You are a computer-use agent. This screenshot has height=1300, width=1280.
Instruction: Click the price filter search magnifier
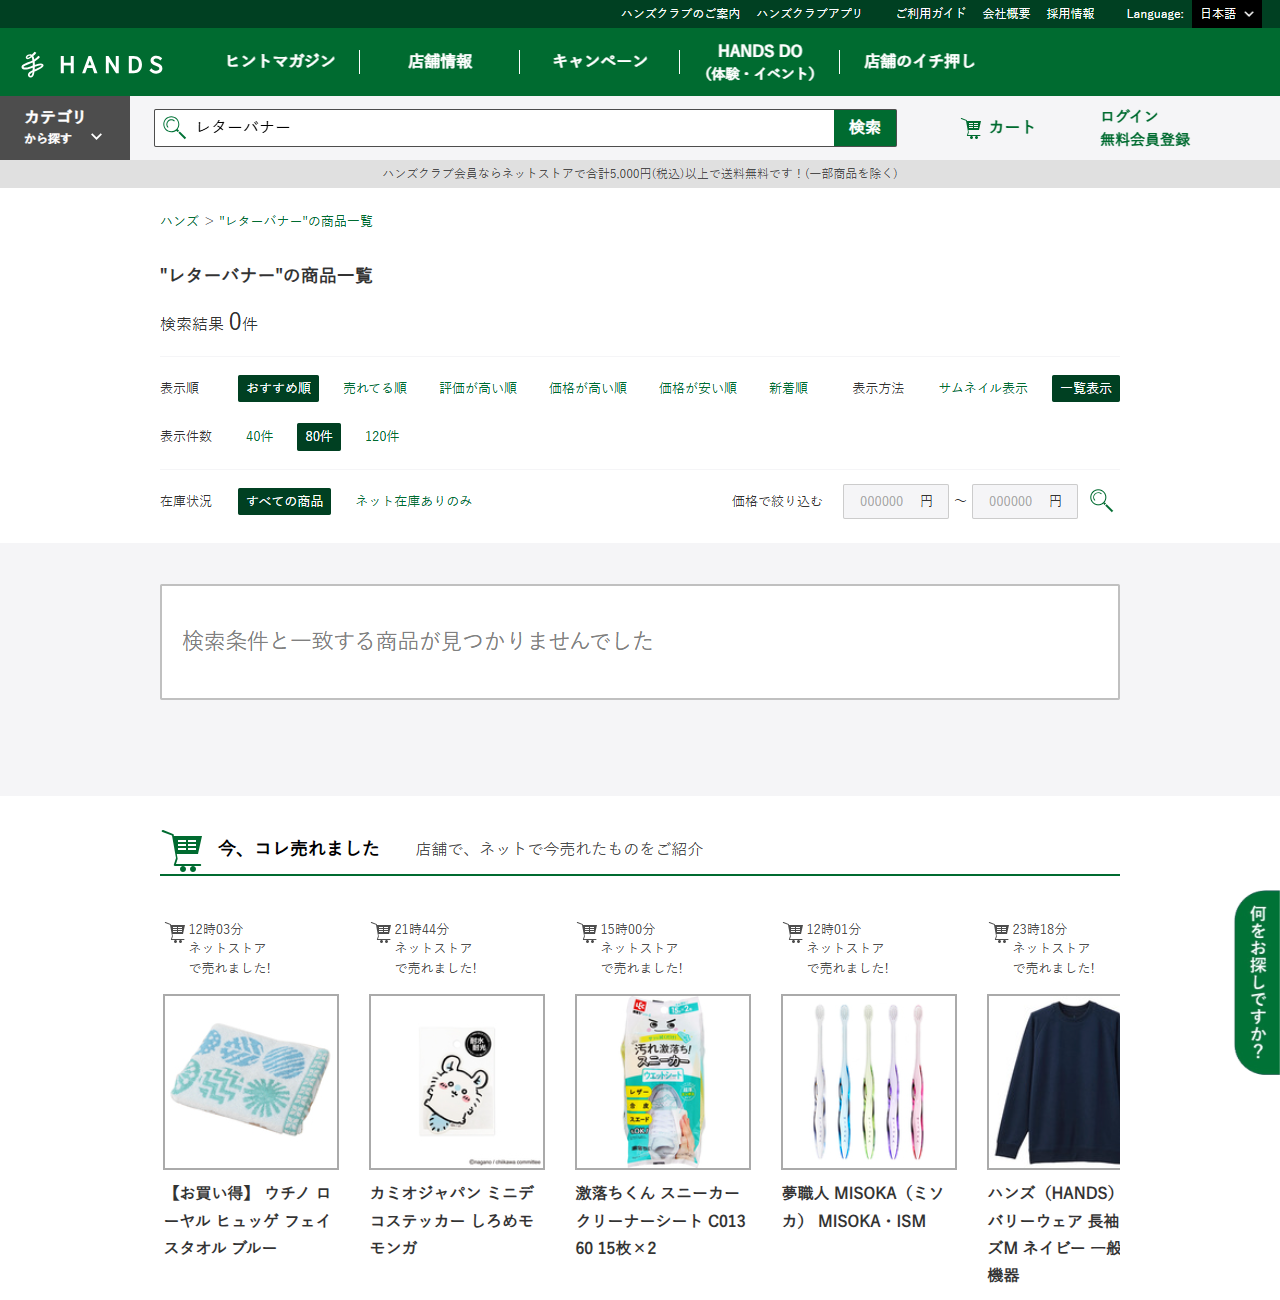tap(1101, 500)
